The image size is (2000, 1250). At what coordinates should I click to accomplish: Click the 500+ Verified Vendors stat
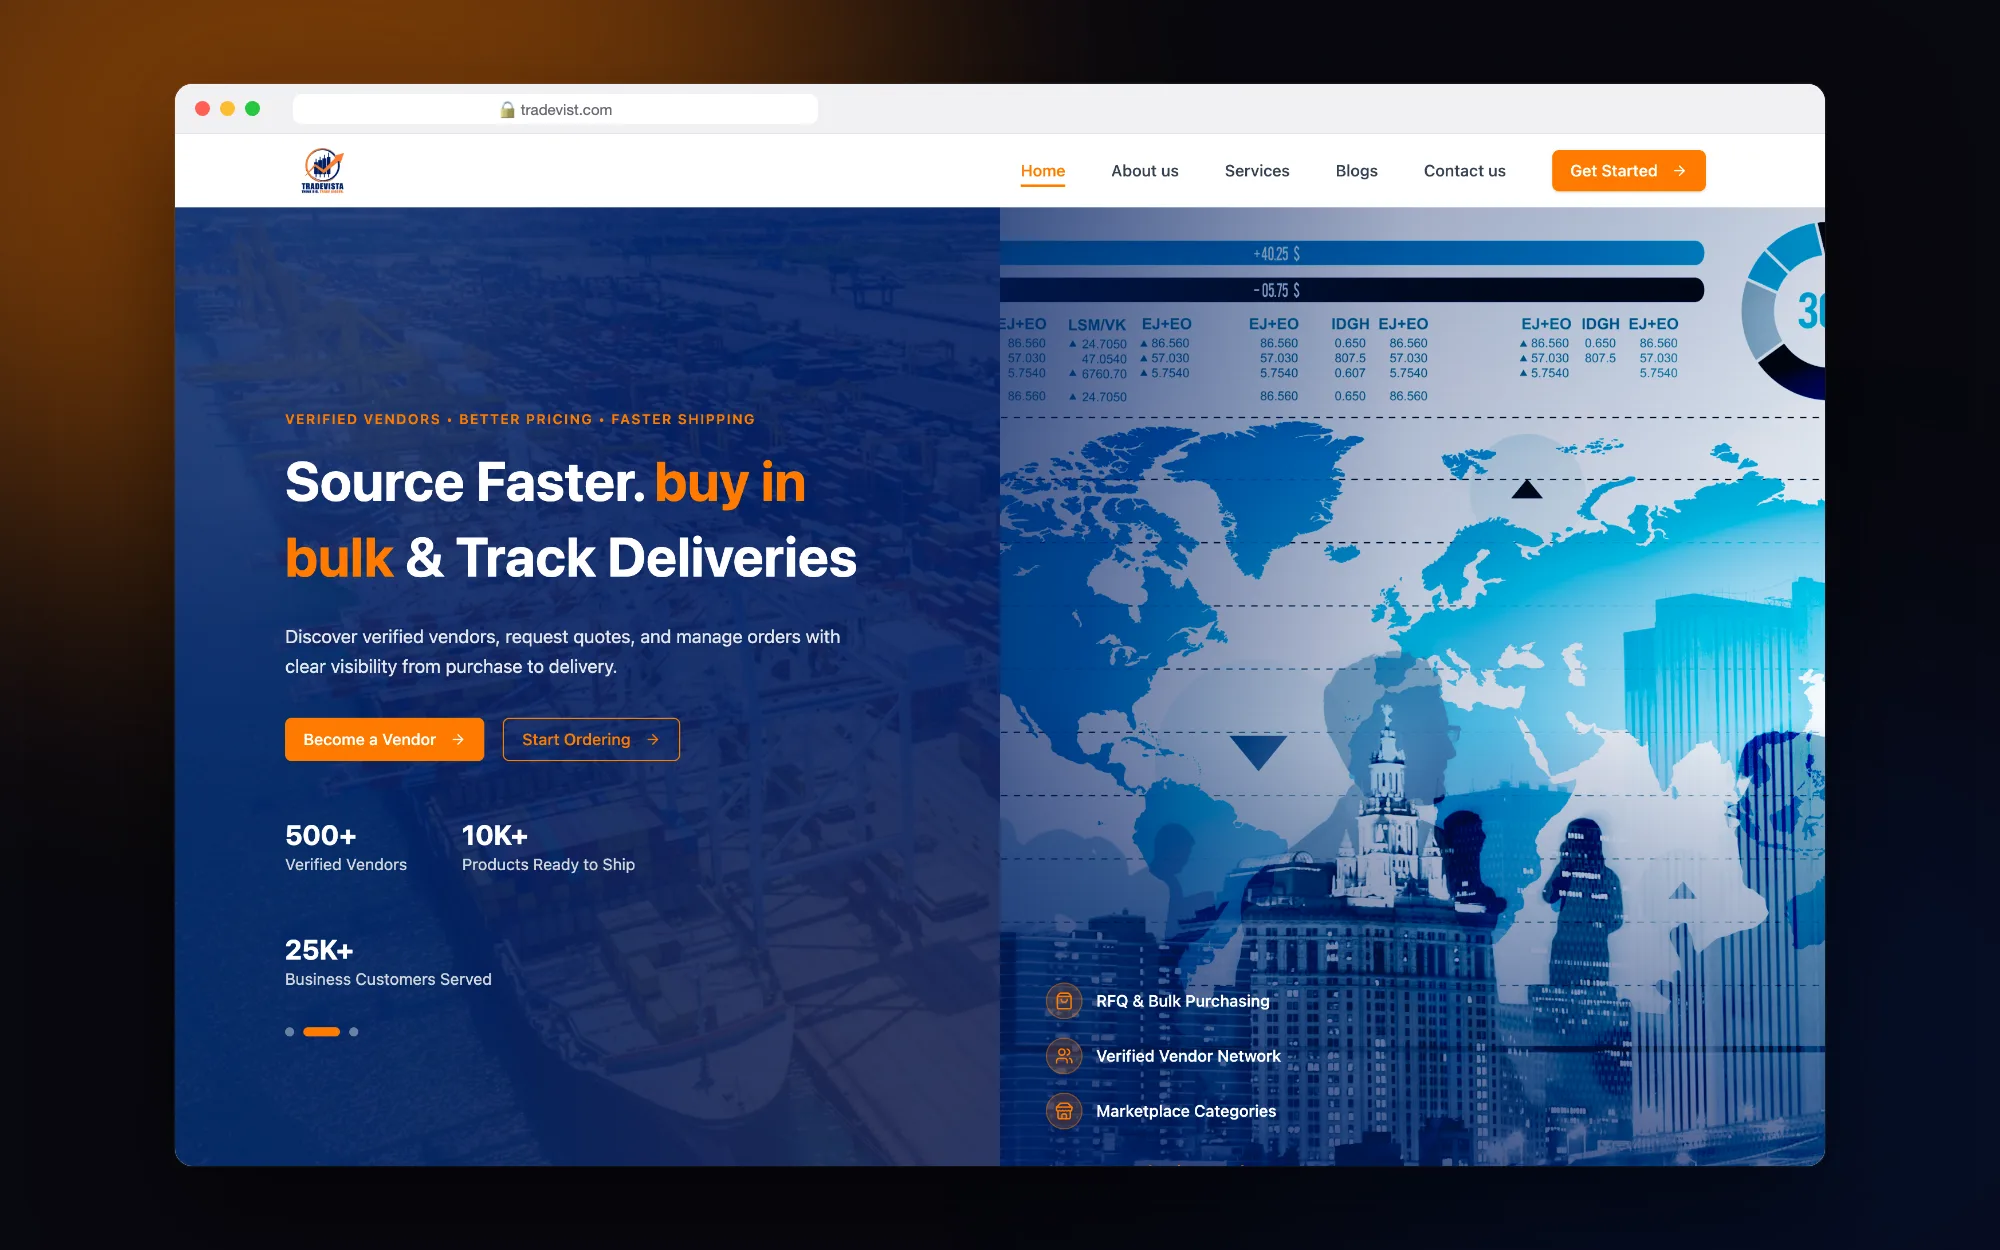tap(346, 848)
